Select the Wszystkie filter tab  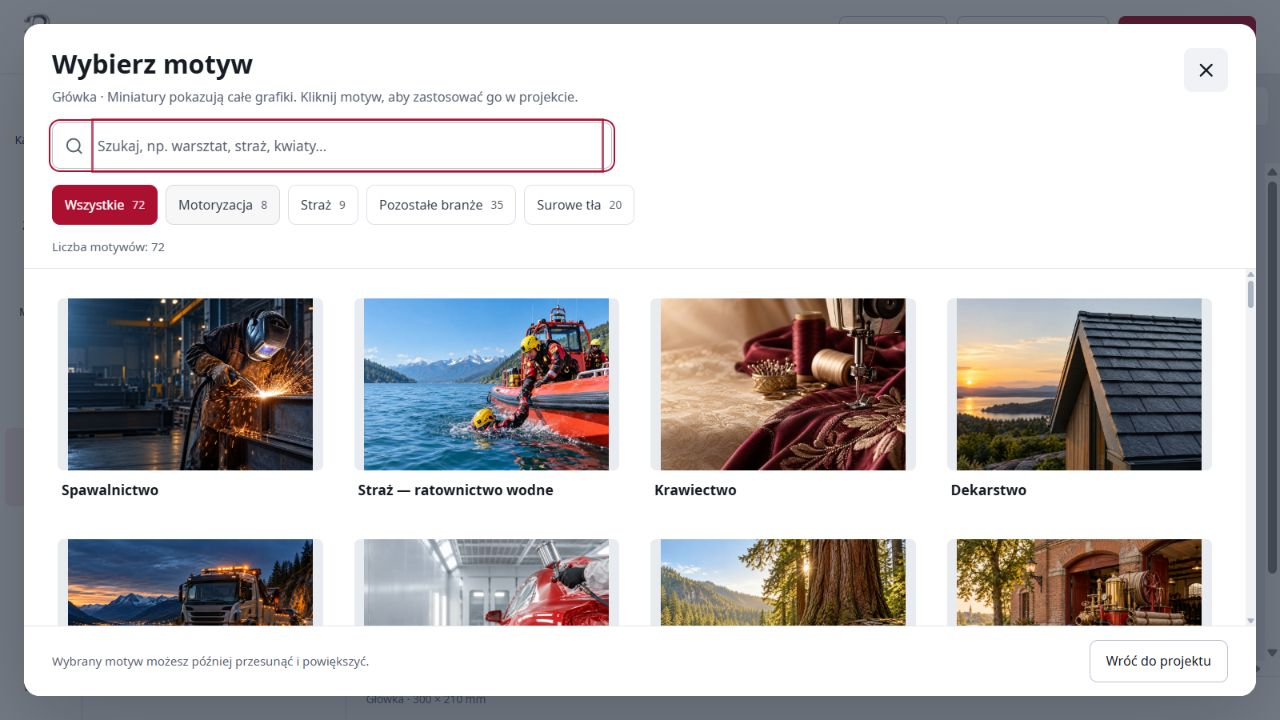105,205
